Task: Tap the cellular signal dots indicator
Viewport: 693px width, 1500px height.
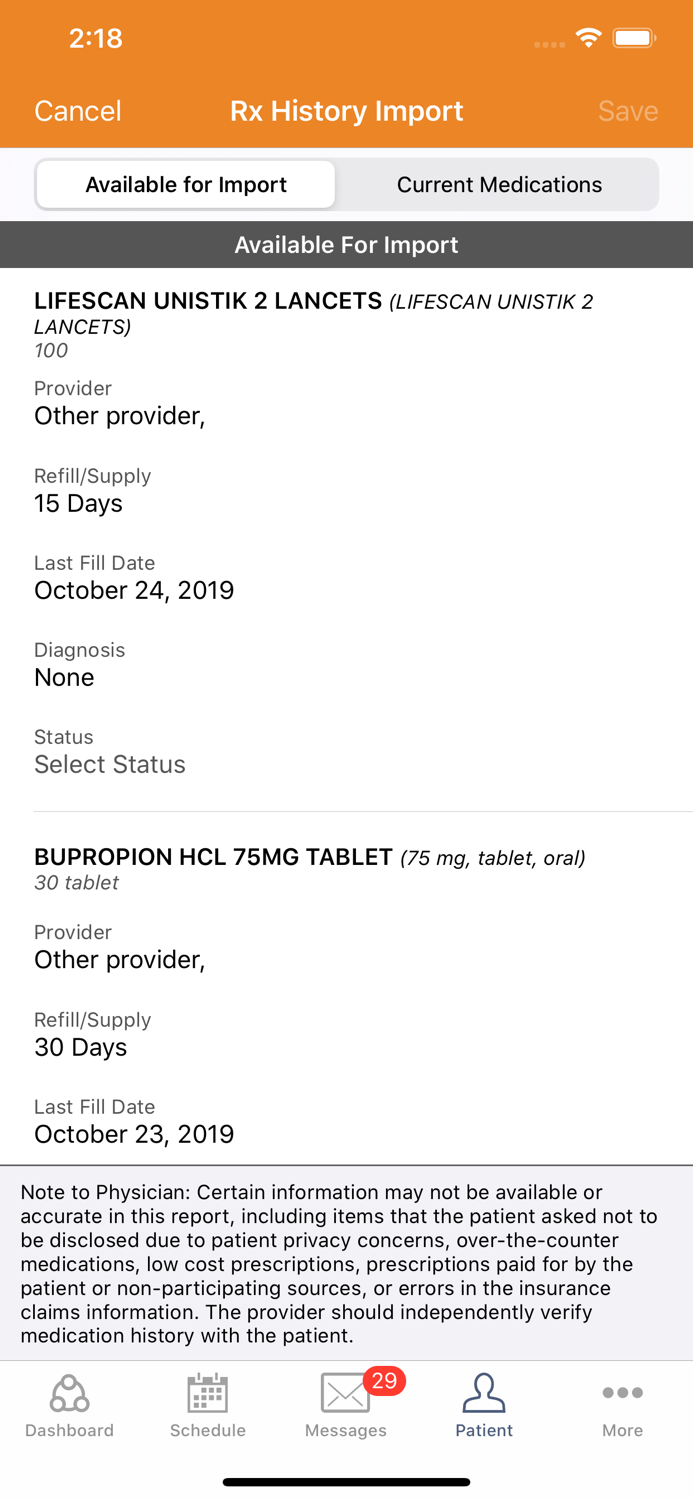Action: (x=548, y=42)
